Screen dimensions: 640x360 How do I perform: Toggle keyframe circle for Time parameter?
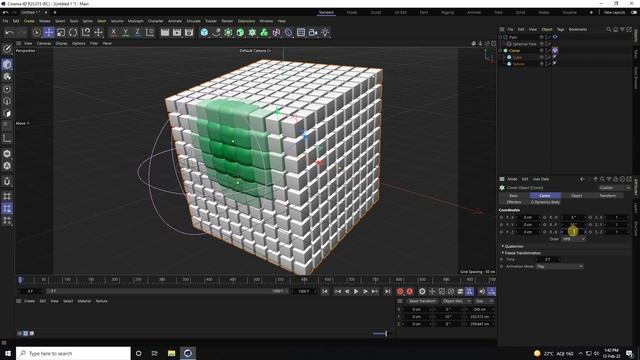(502, 259)
